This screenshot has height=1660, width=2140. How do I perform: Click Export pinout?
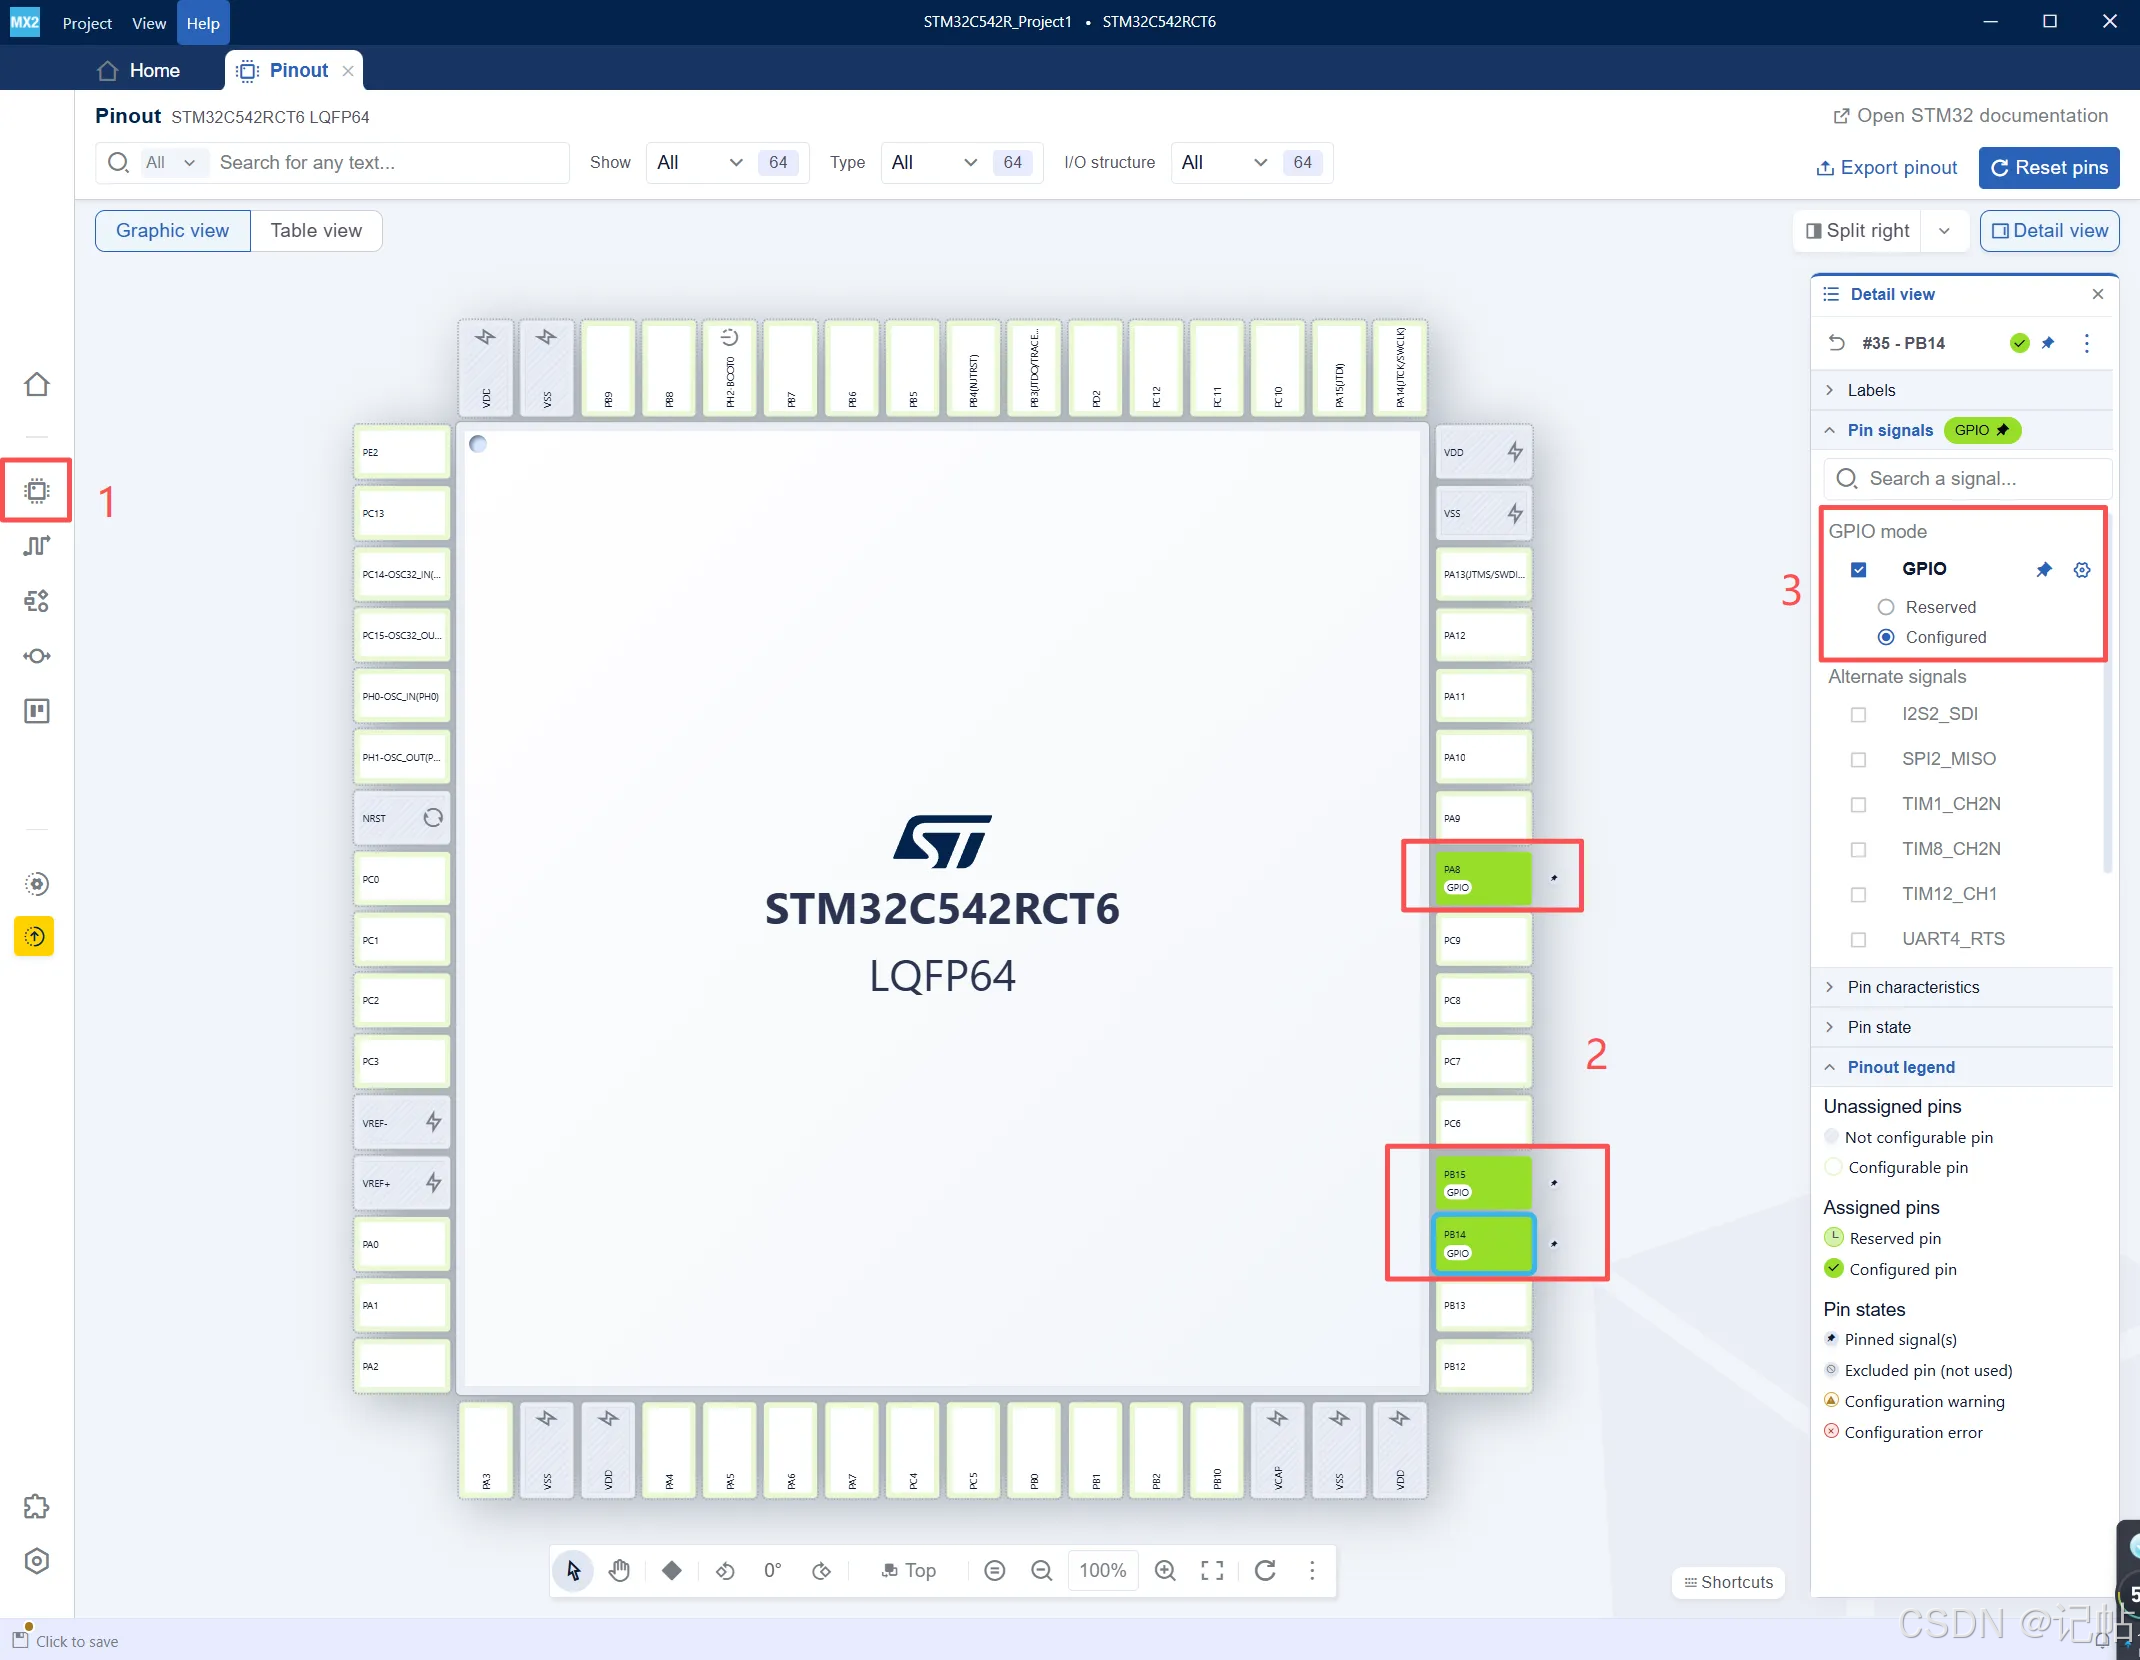(x=1887, y=168)
